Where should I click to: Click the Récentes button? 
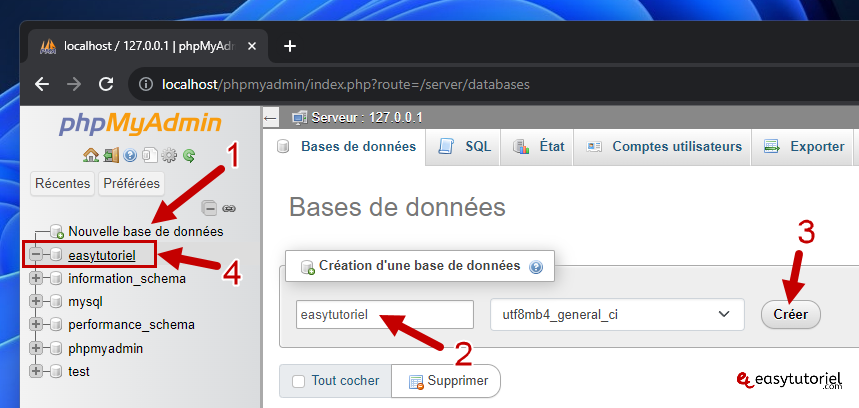click(62, 183)
